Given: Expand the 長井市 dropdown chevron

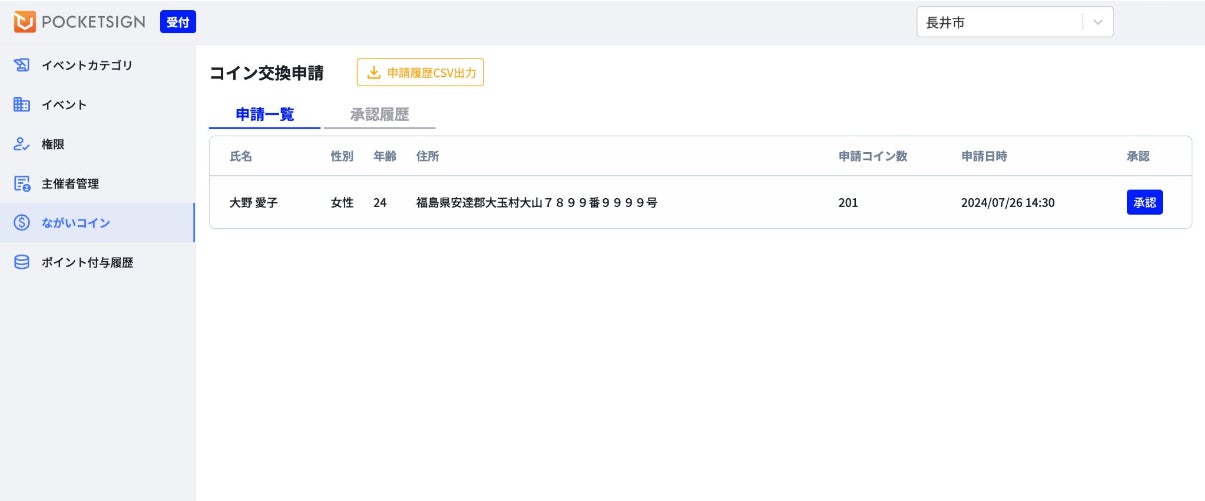Looking at the screenshot, I should point(1098,22).
